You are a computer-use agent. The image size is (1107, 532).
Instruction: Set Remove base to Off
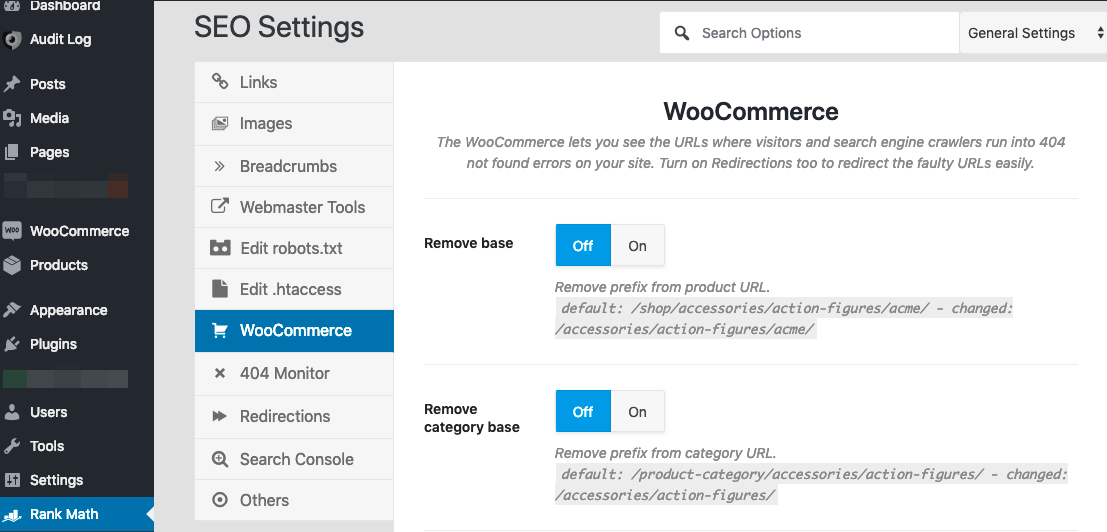(x=583, y=246)
